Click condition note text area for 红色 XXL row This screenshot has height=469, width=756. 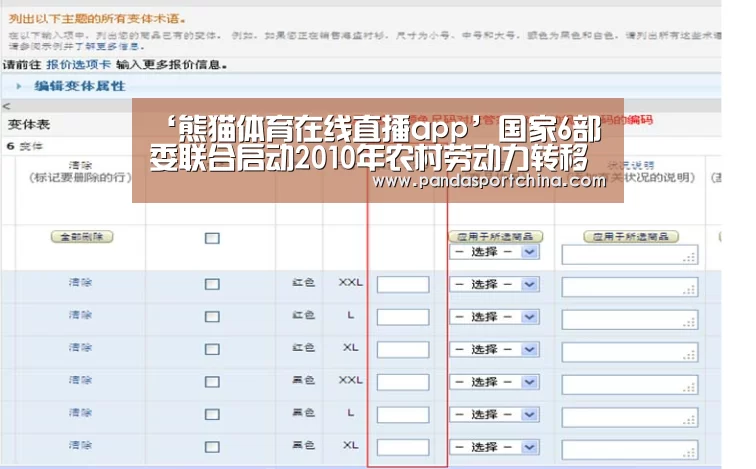(x=630, y=287)
